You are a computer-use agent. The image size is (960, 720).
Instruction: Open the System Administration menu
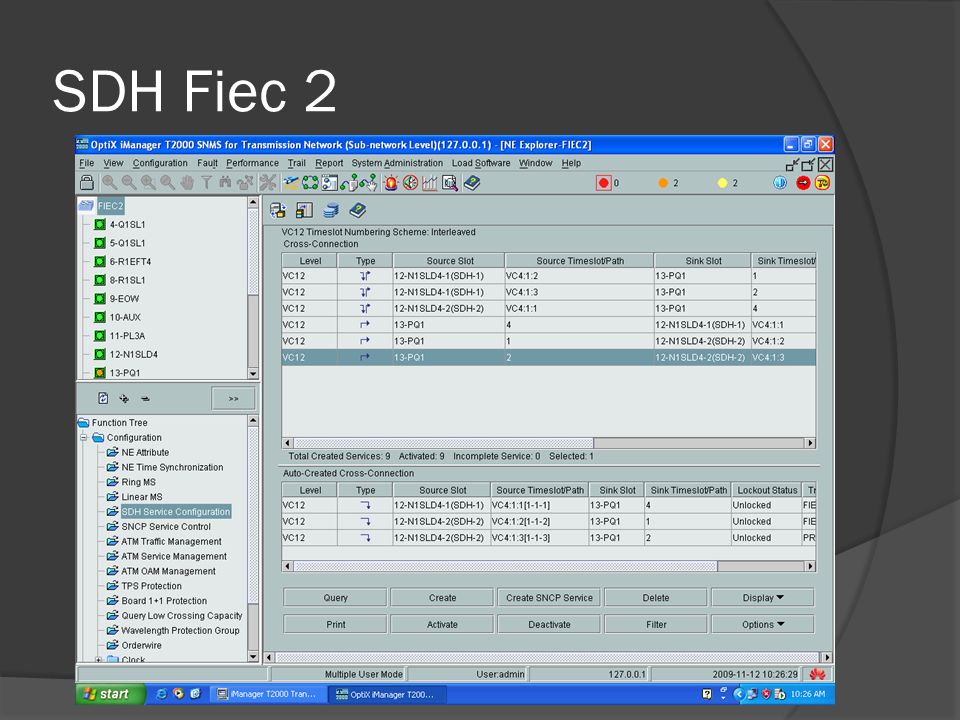(397, 163)
